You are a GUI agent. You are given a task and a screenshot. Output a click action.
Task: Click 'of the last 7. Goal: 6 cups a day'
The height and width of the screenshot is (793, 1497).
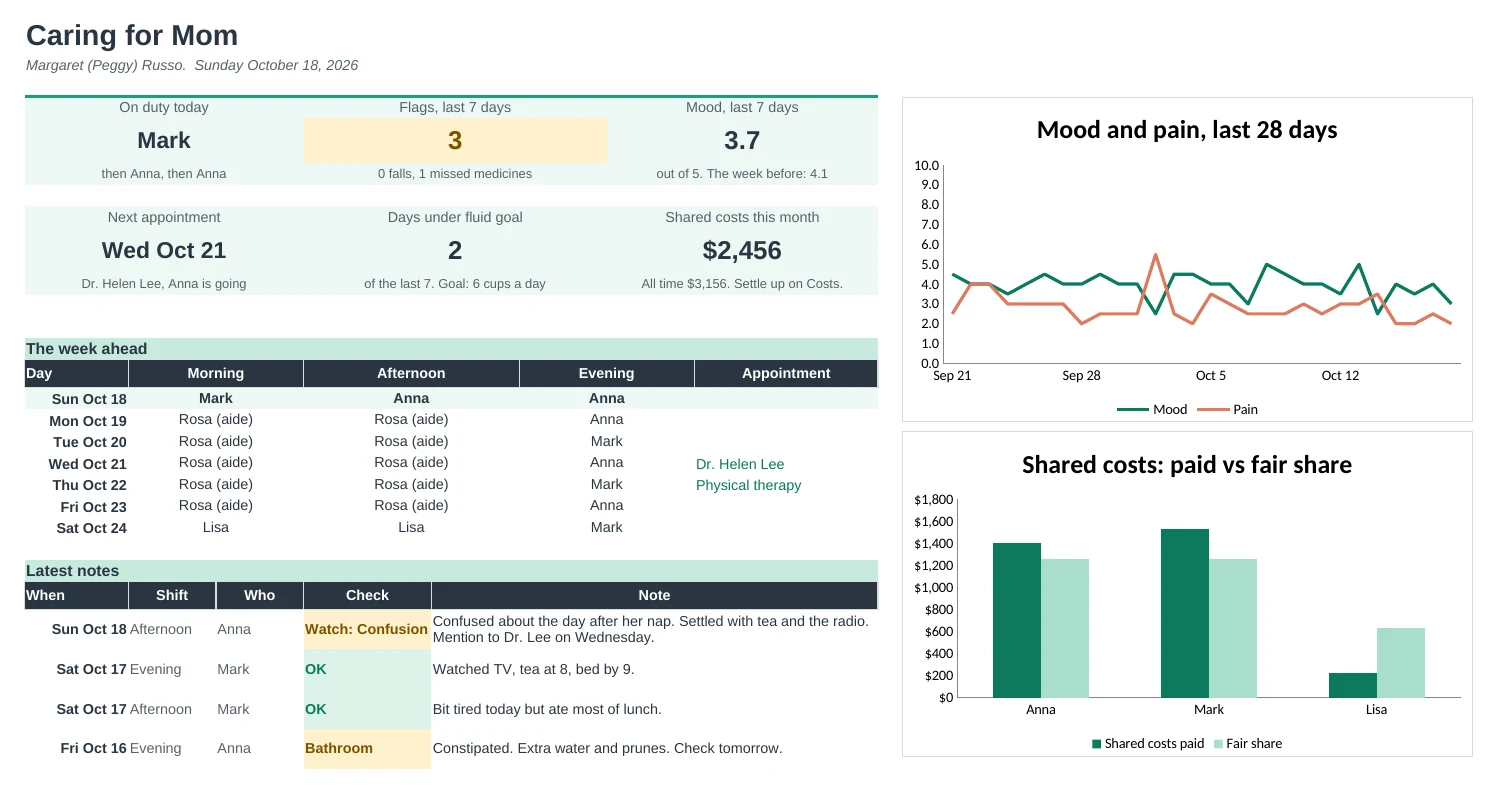point(455,284)
